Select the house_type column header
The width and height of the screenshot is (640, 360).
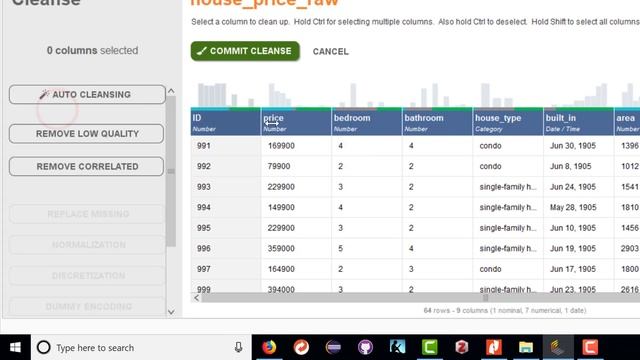click(508, 122)
